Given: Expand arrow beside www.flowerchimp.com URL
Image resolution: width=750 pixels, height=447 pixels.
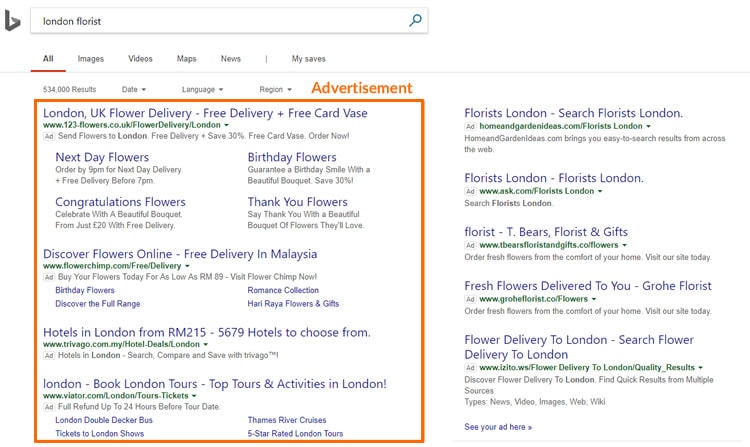Looking at the screenshot, I should pos(188,266).
